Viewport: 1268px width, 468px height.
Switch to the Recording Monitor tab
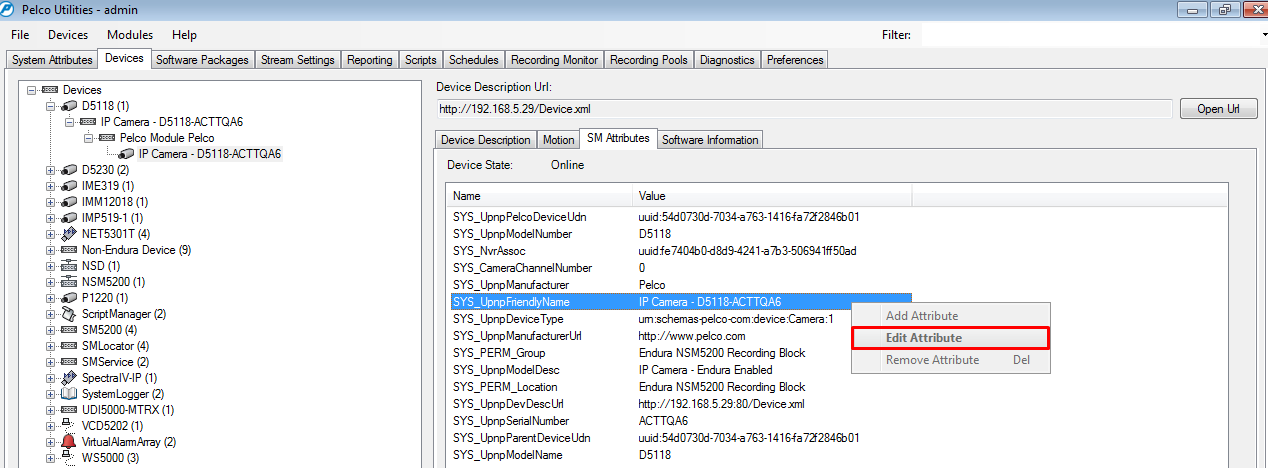tap(554, 60)
